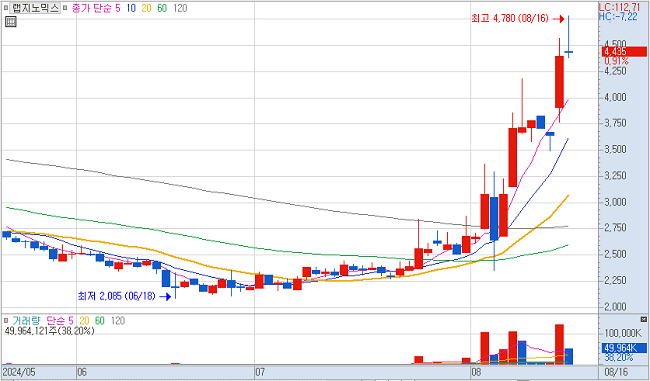Screen dimensions: 650x381
Task: Click the green 60 price moving average label
Action: click(162, 8)
